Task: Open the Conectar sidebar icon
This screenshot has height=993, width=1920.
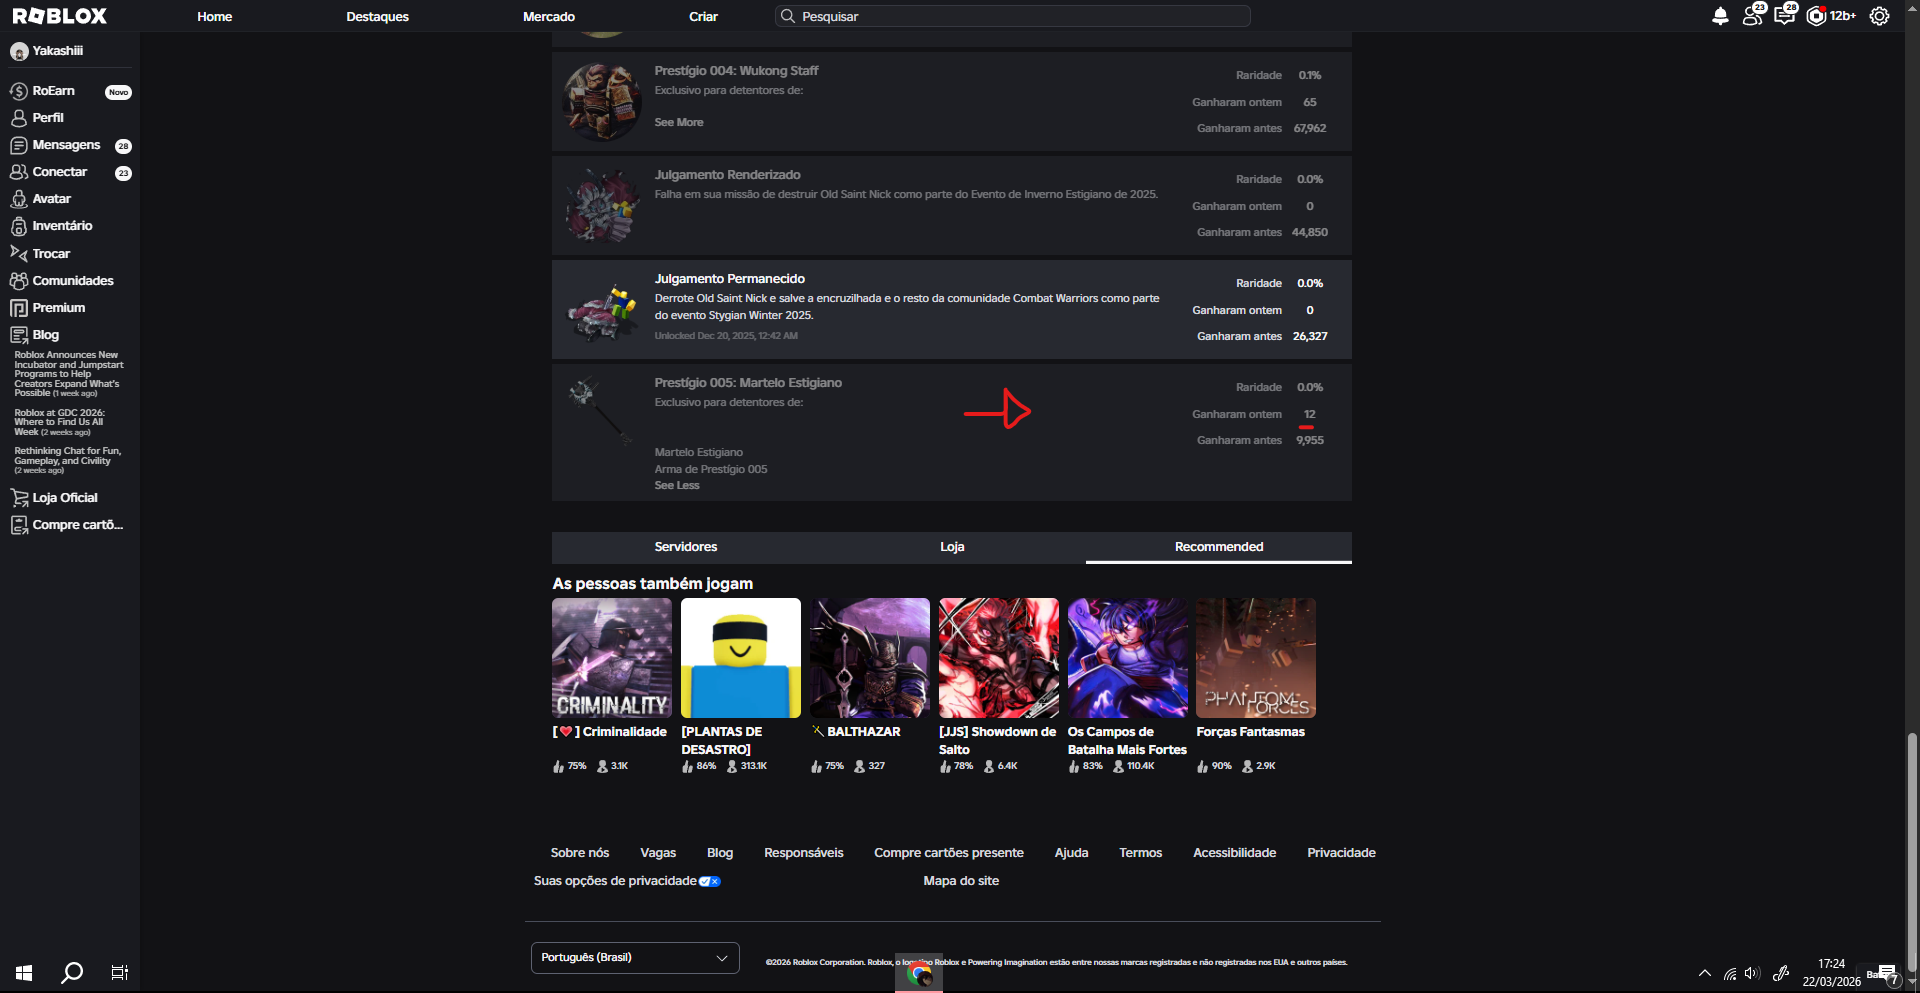Action: click(19, 172)
